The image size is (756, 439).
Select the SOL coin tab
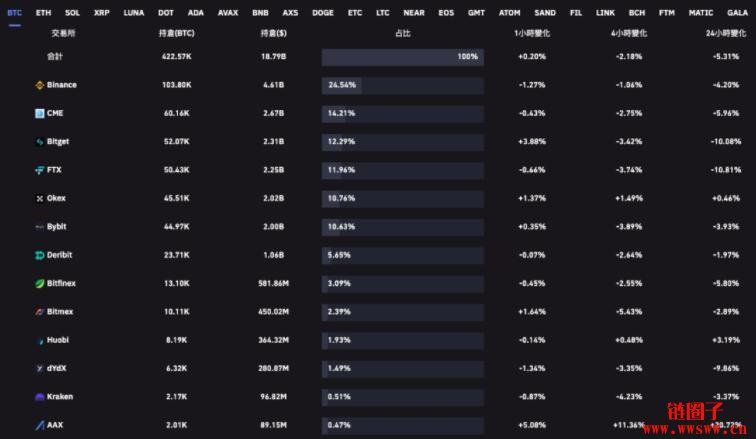tap(72, 13)
